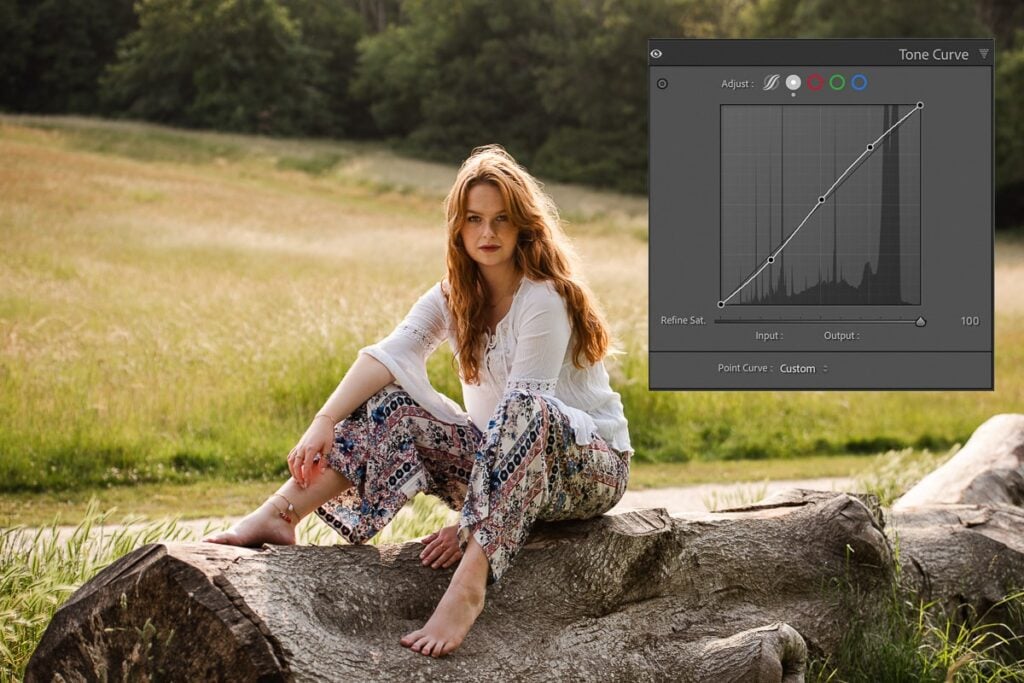
Task: Click the Input field below the curve
Action: [x=768, y=336]
